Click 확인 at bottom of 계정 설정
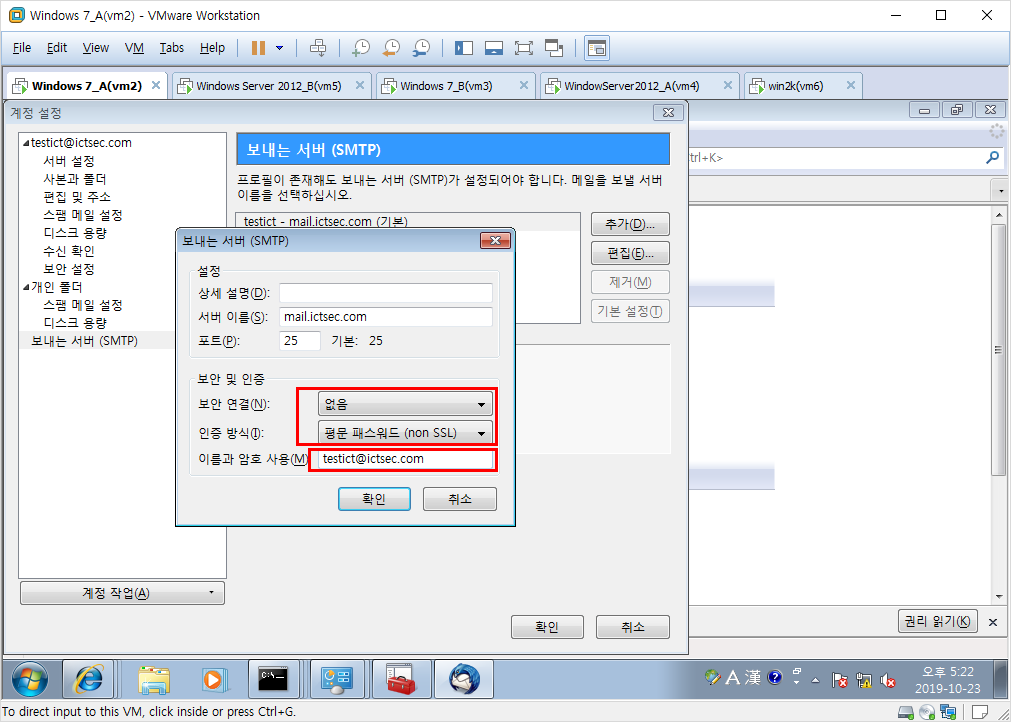The height and width of the screenshot is (722, 1011). (x=547, y=627)
